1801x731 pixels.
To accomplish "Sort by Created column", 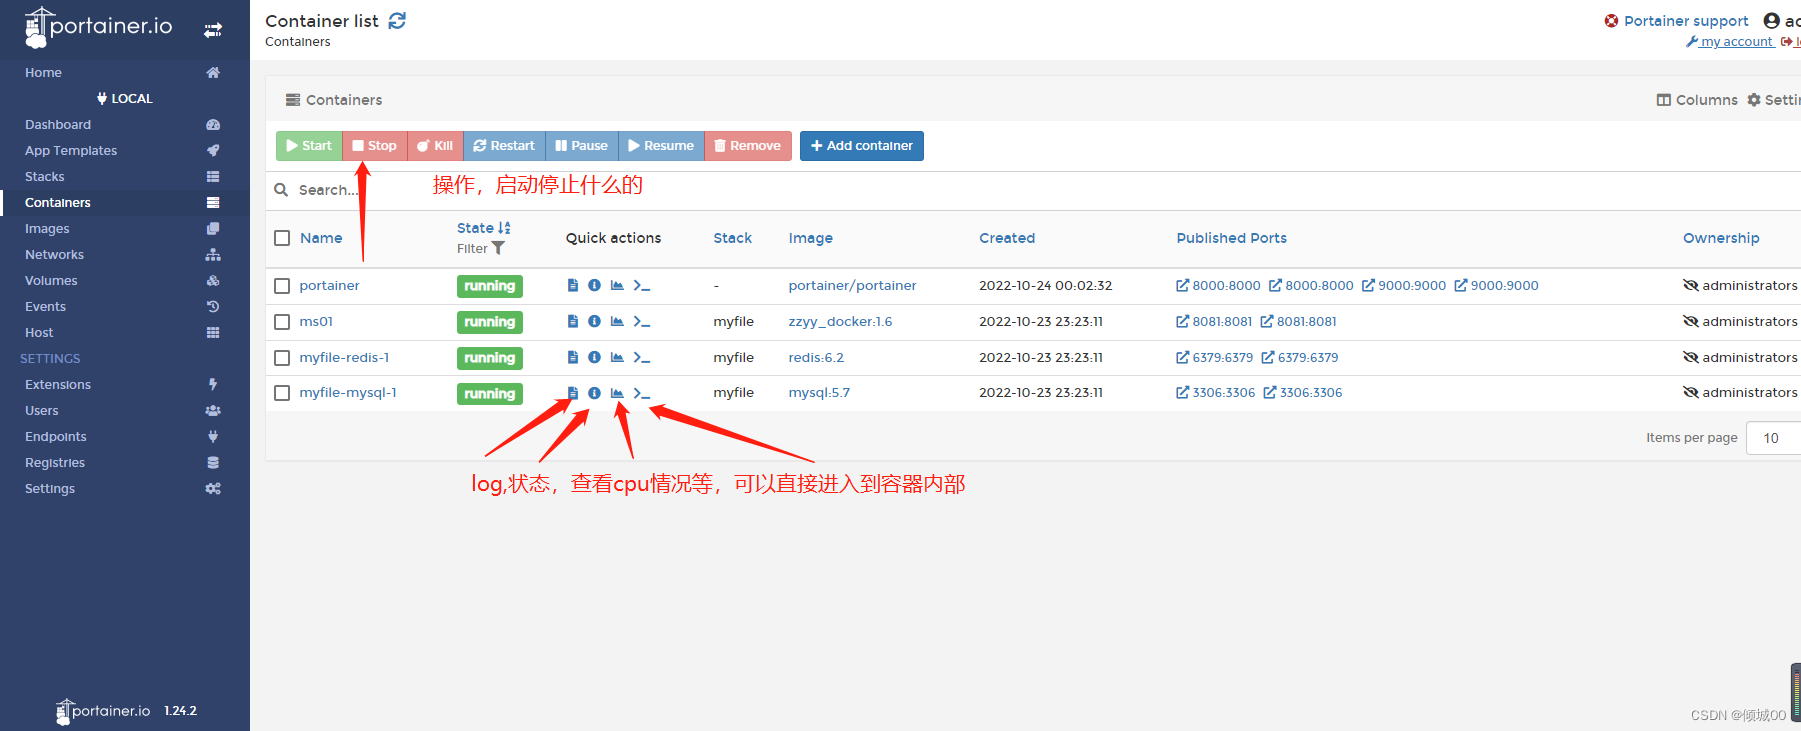I will click(x=1007, y=238).
